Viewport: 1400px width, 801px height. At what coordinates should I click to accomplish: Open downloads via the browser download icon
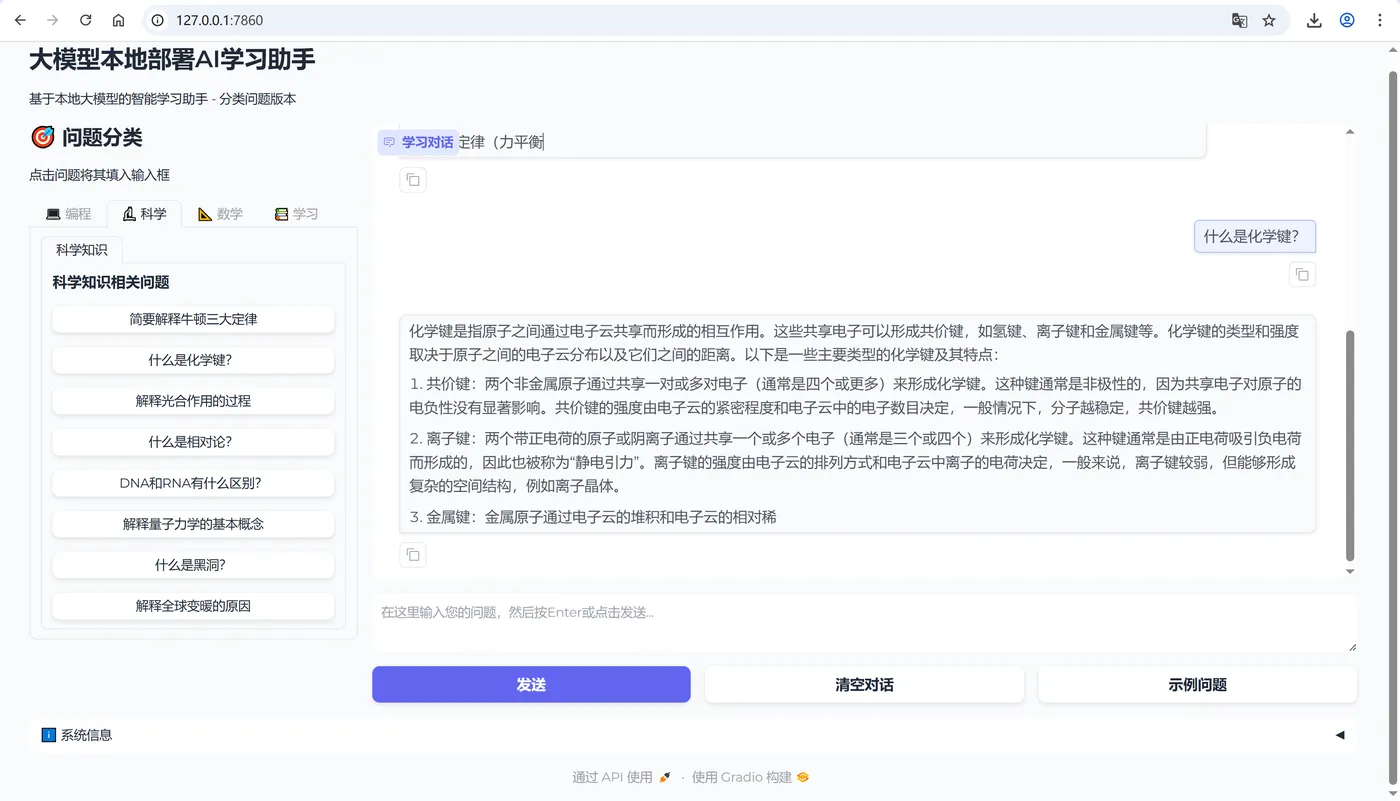(x=1314, y=19)
